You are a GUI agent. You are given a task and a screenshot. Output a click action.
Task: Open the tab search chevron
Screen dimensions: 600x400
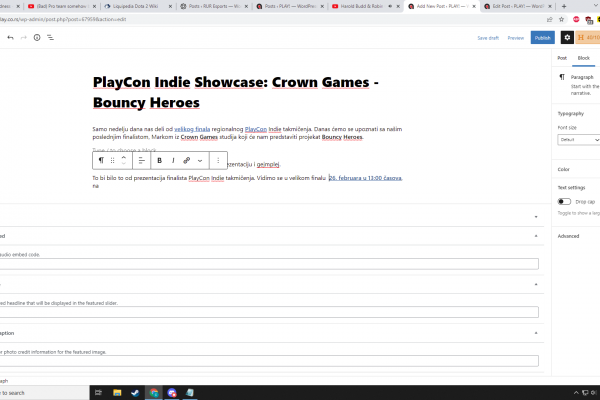point(596,5)
